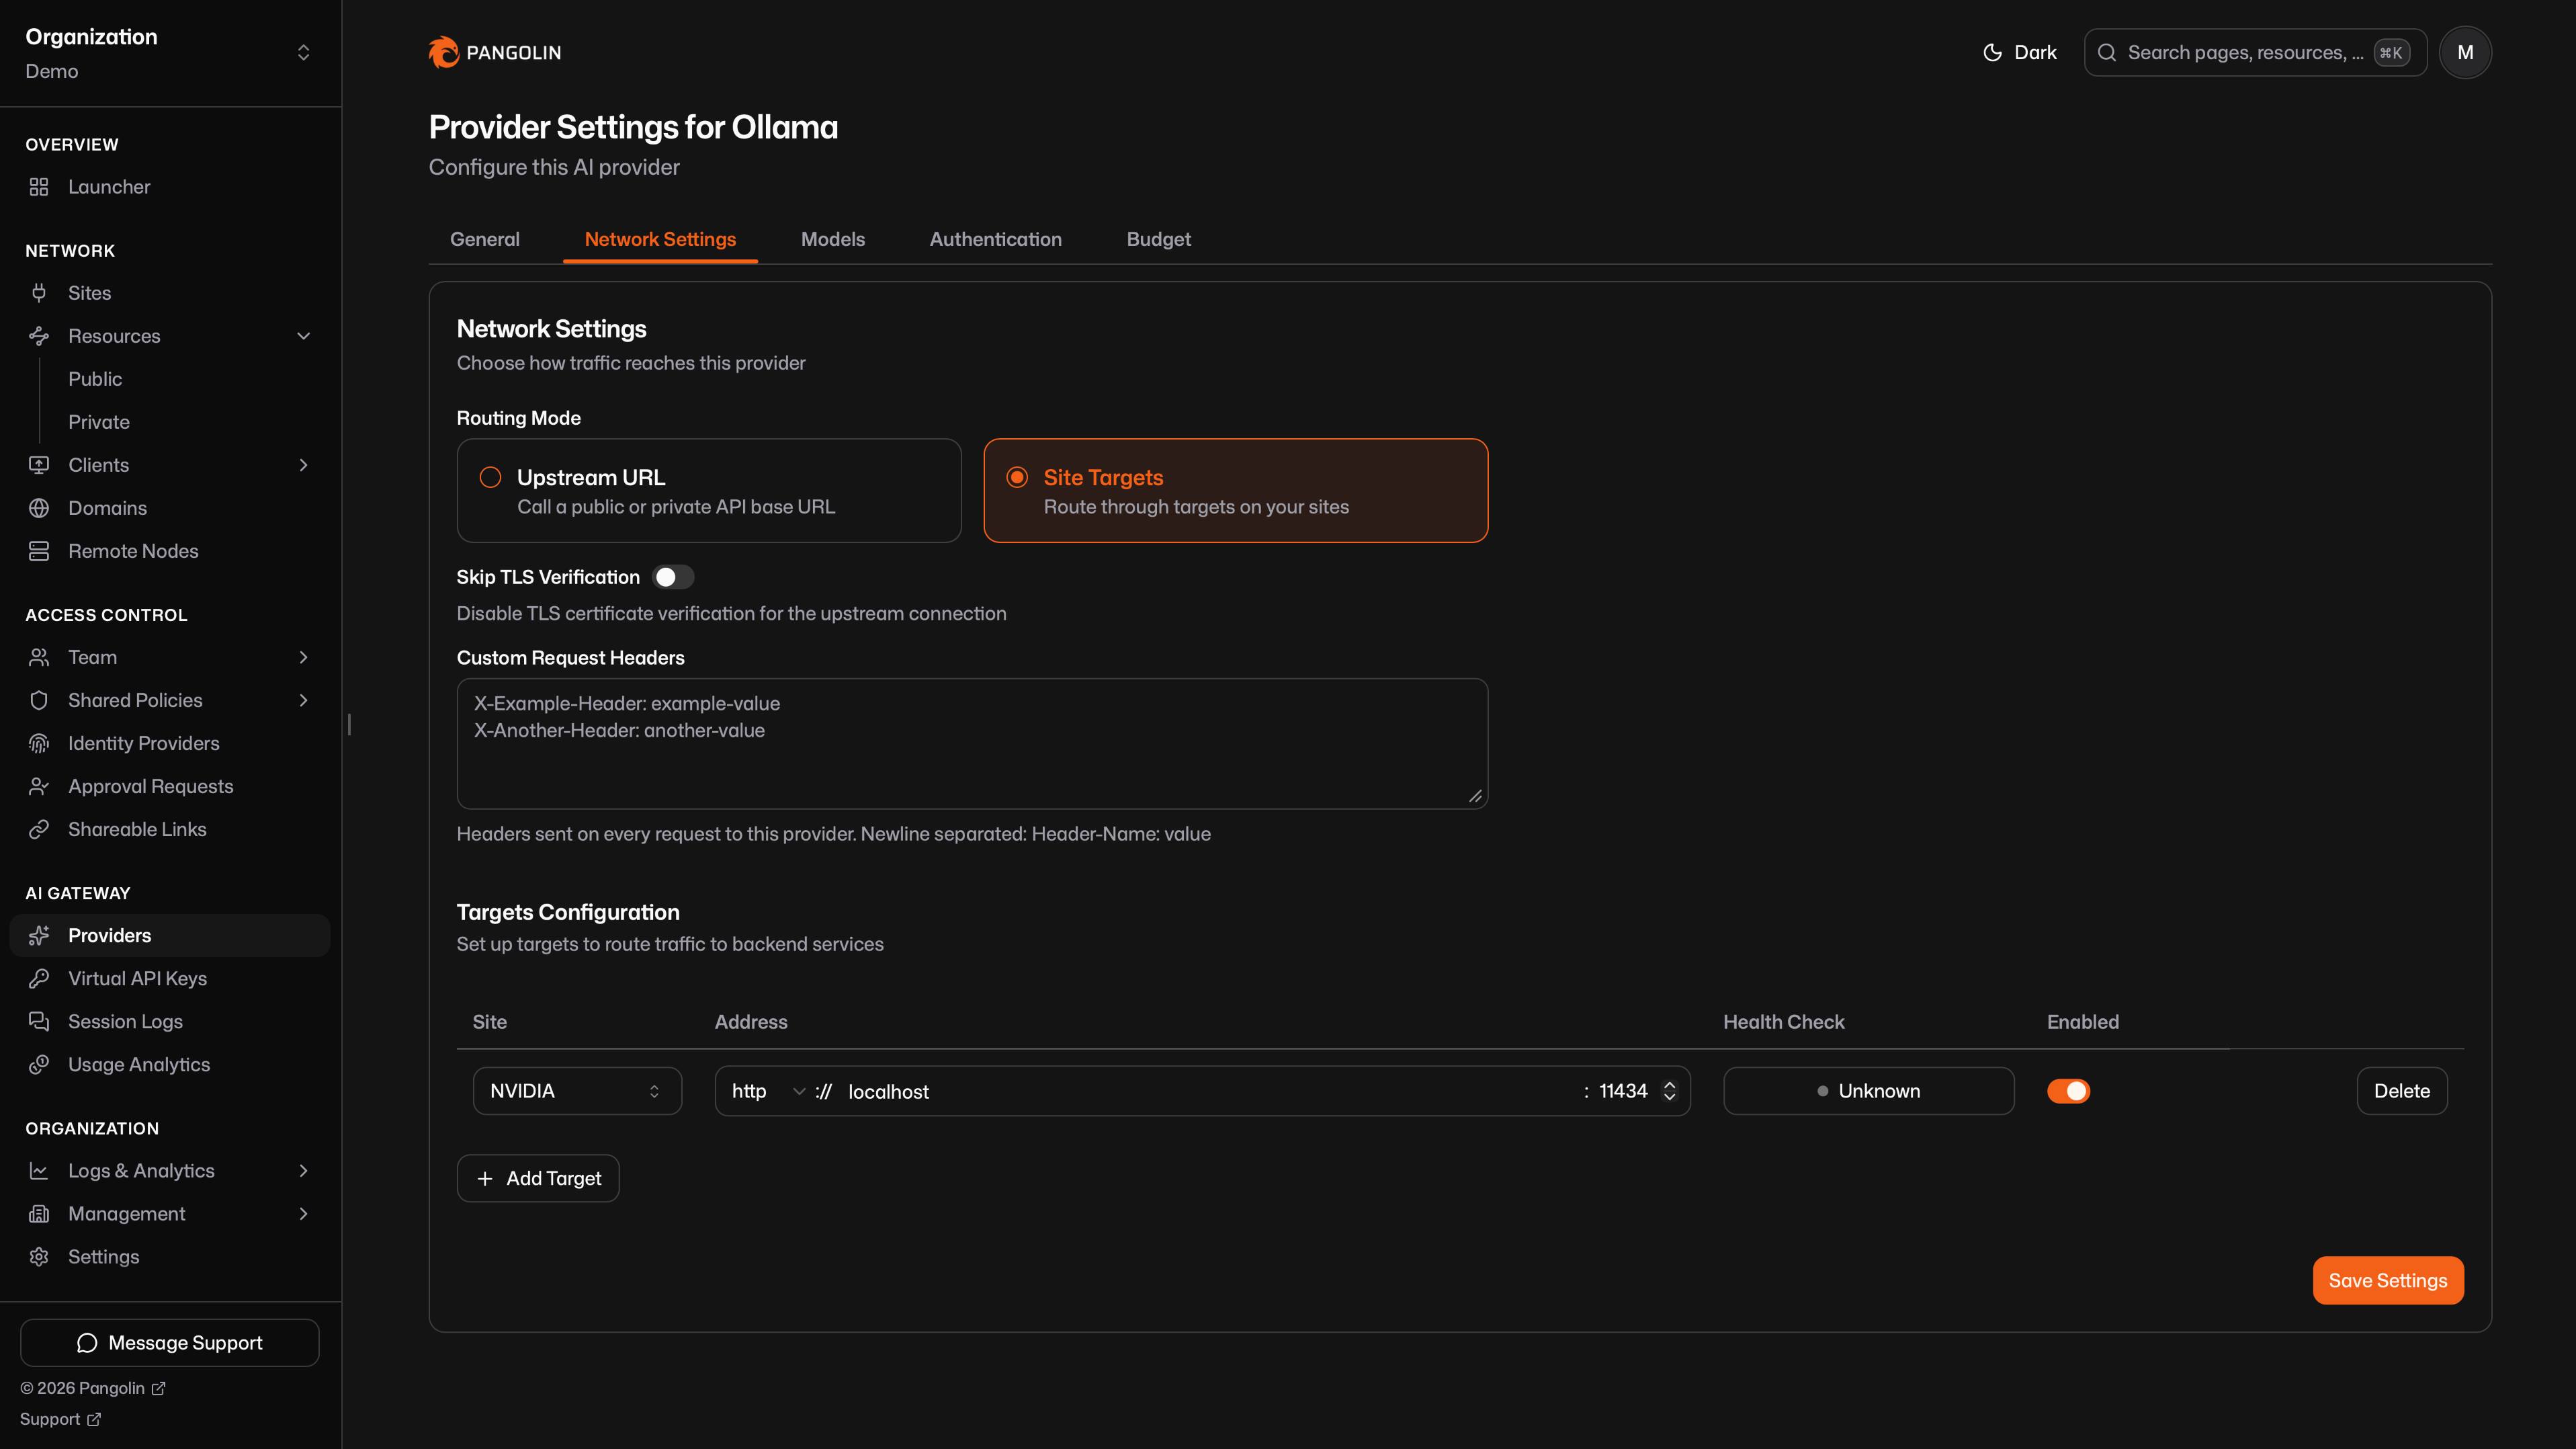
Task: Open the Organization Demo switcher
Action: [x=170, y=53]
